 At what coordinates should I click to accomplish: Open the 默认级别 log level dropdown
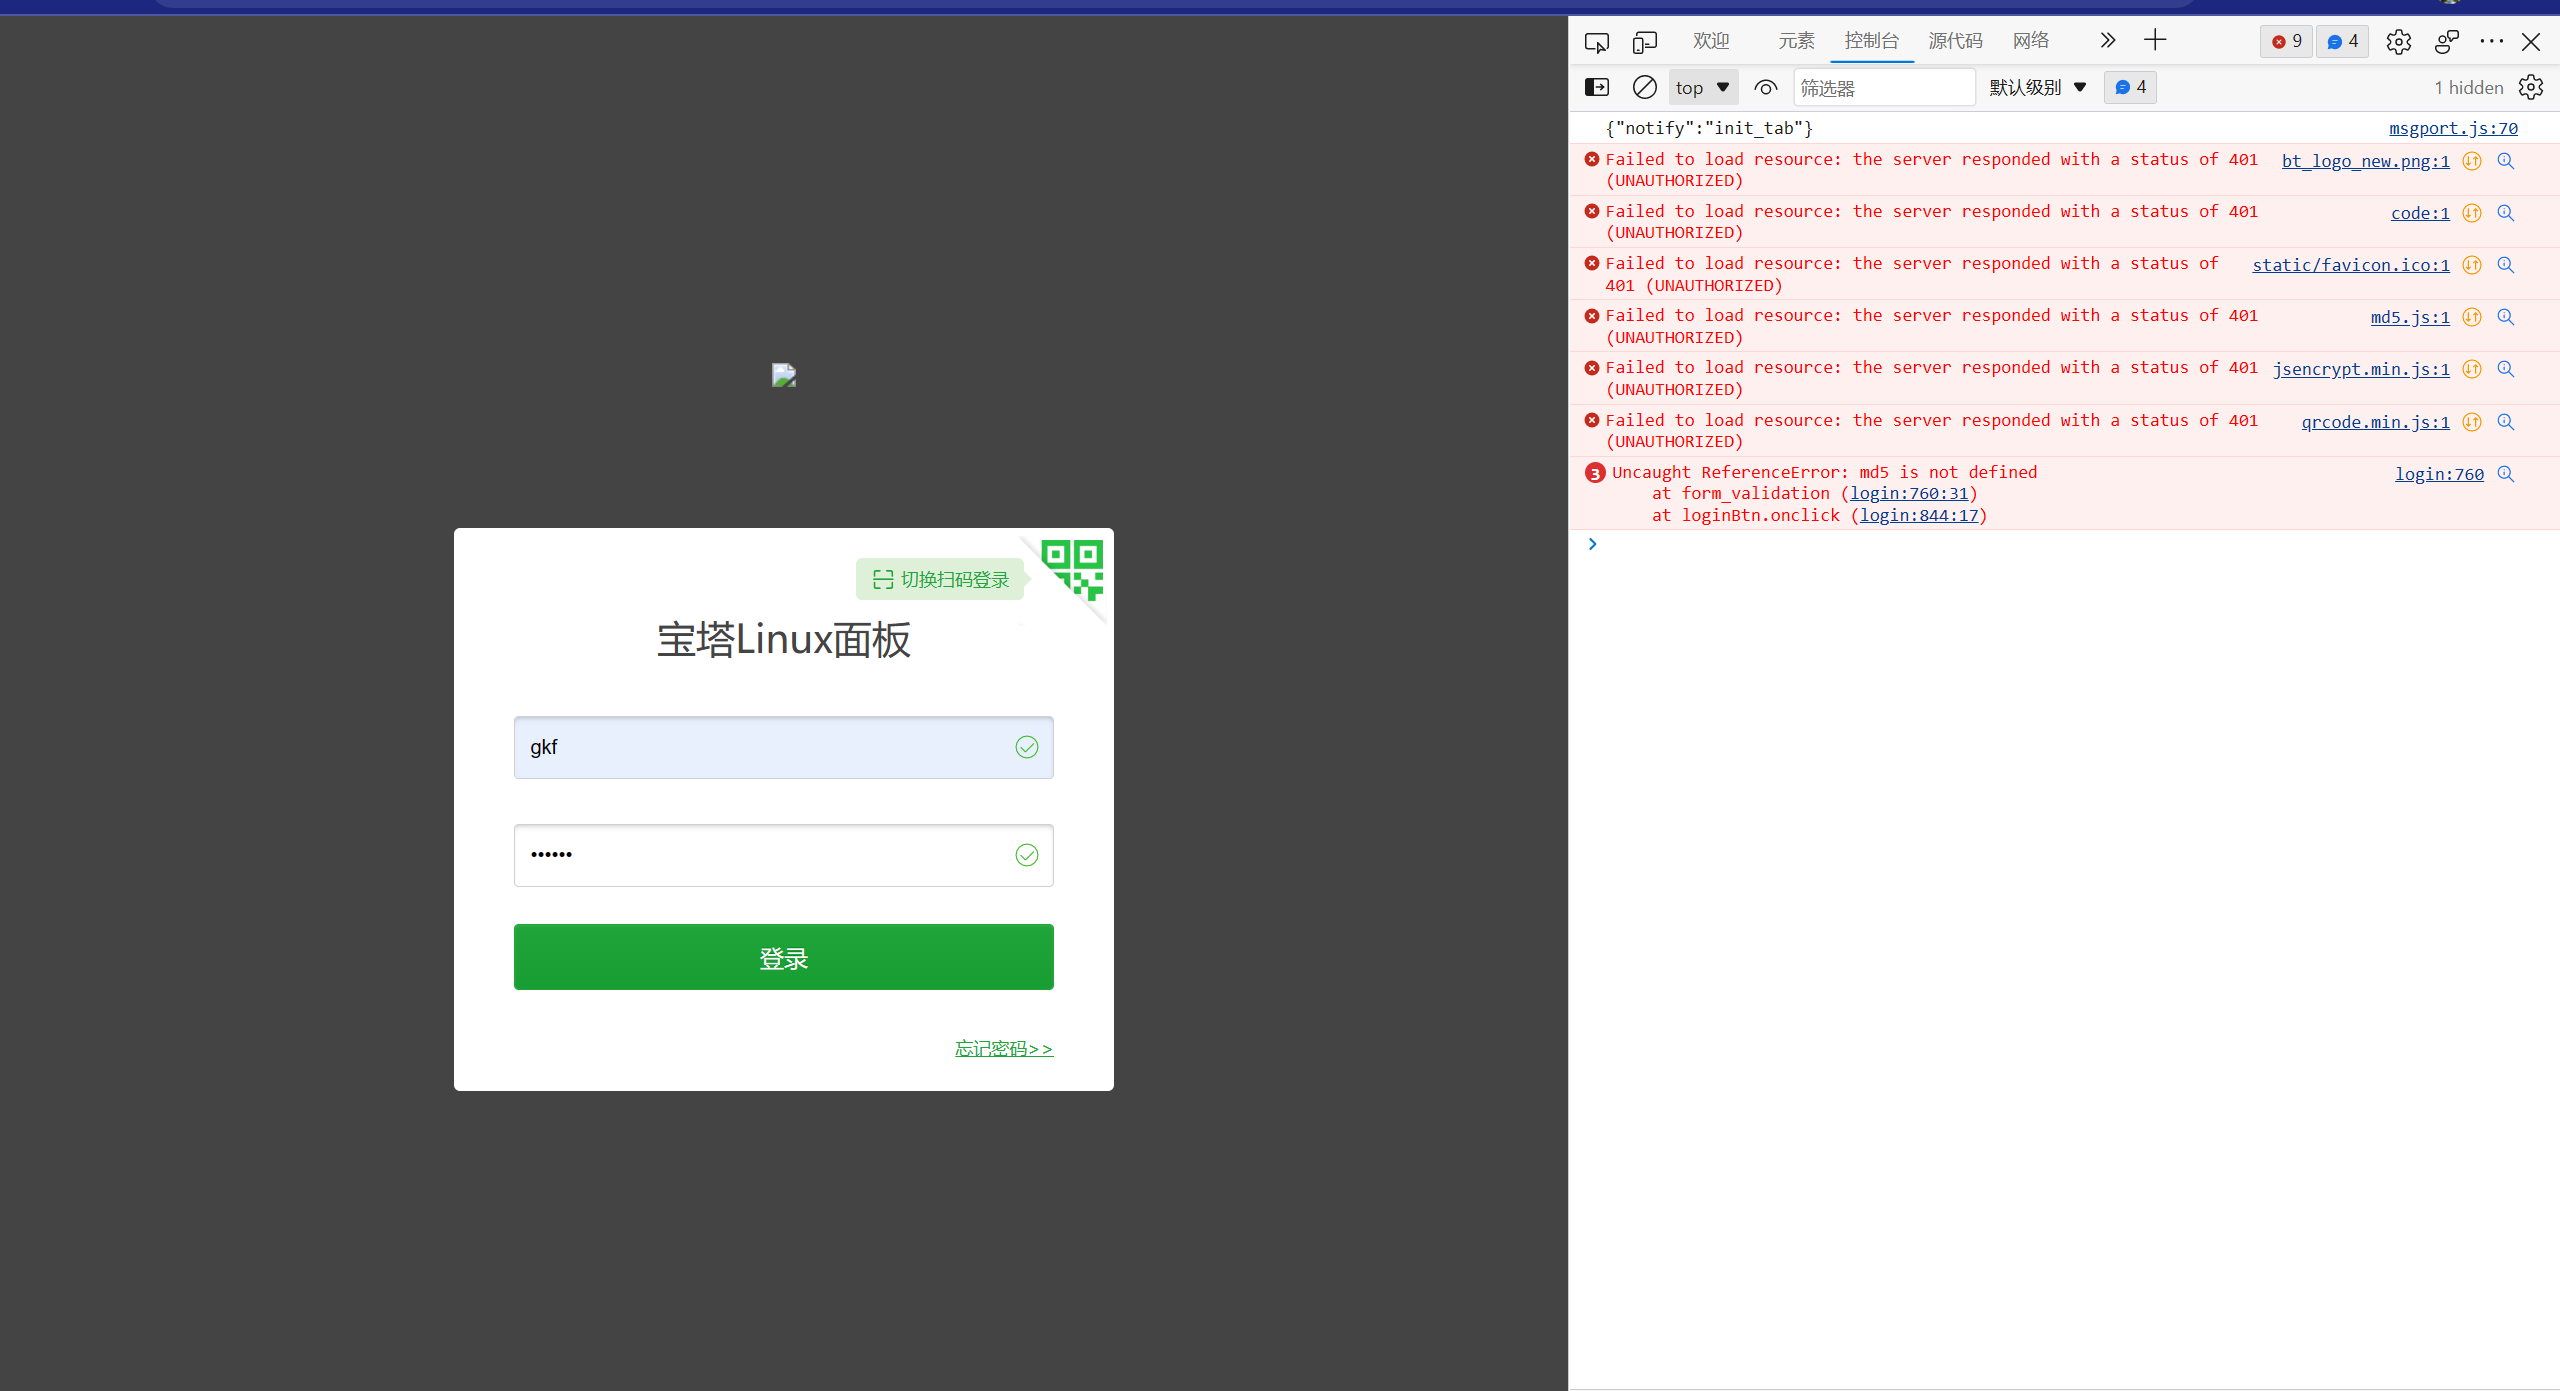tap(2038, 88)
